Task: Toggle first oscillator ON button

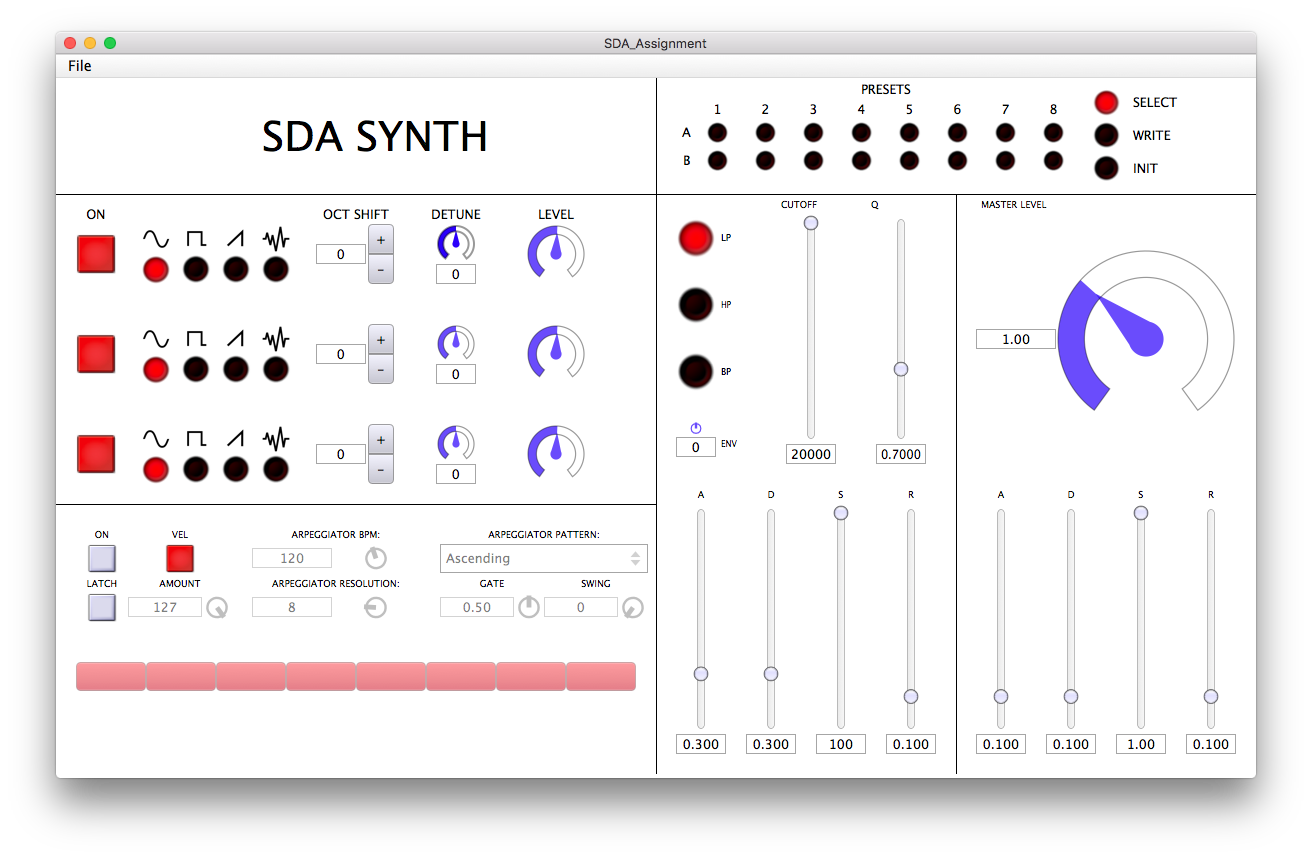Action: point(96,254)
